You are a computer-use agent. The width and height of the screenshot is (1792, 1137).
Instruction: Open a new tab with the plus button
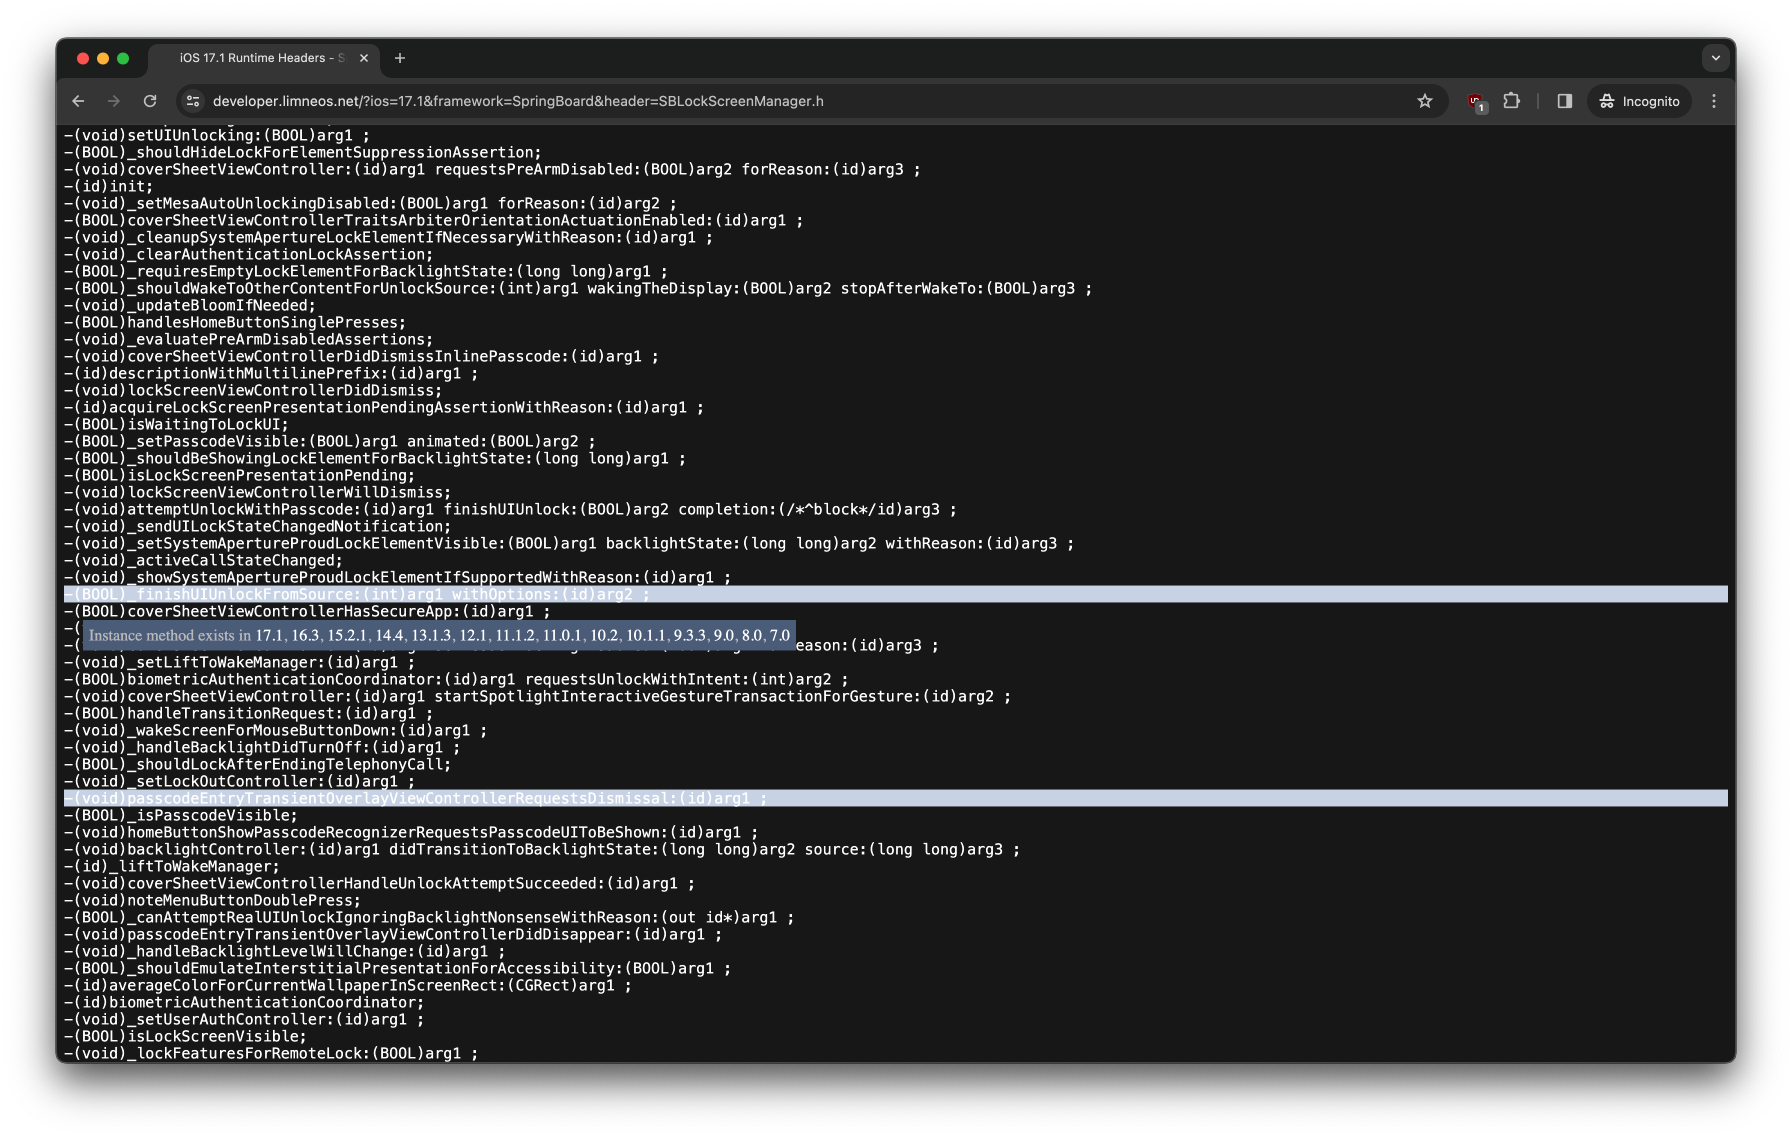coord(400,58)
